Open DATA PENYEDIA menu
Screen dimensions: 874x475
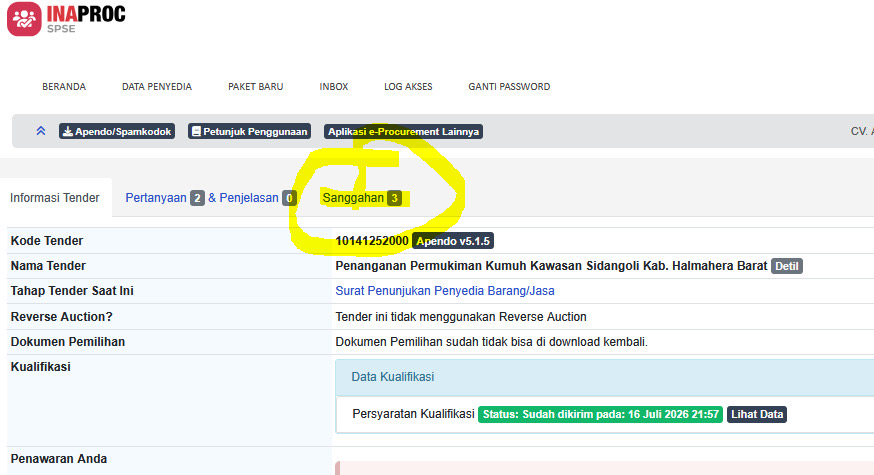click(157, 86)
